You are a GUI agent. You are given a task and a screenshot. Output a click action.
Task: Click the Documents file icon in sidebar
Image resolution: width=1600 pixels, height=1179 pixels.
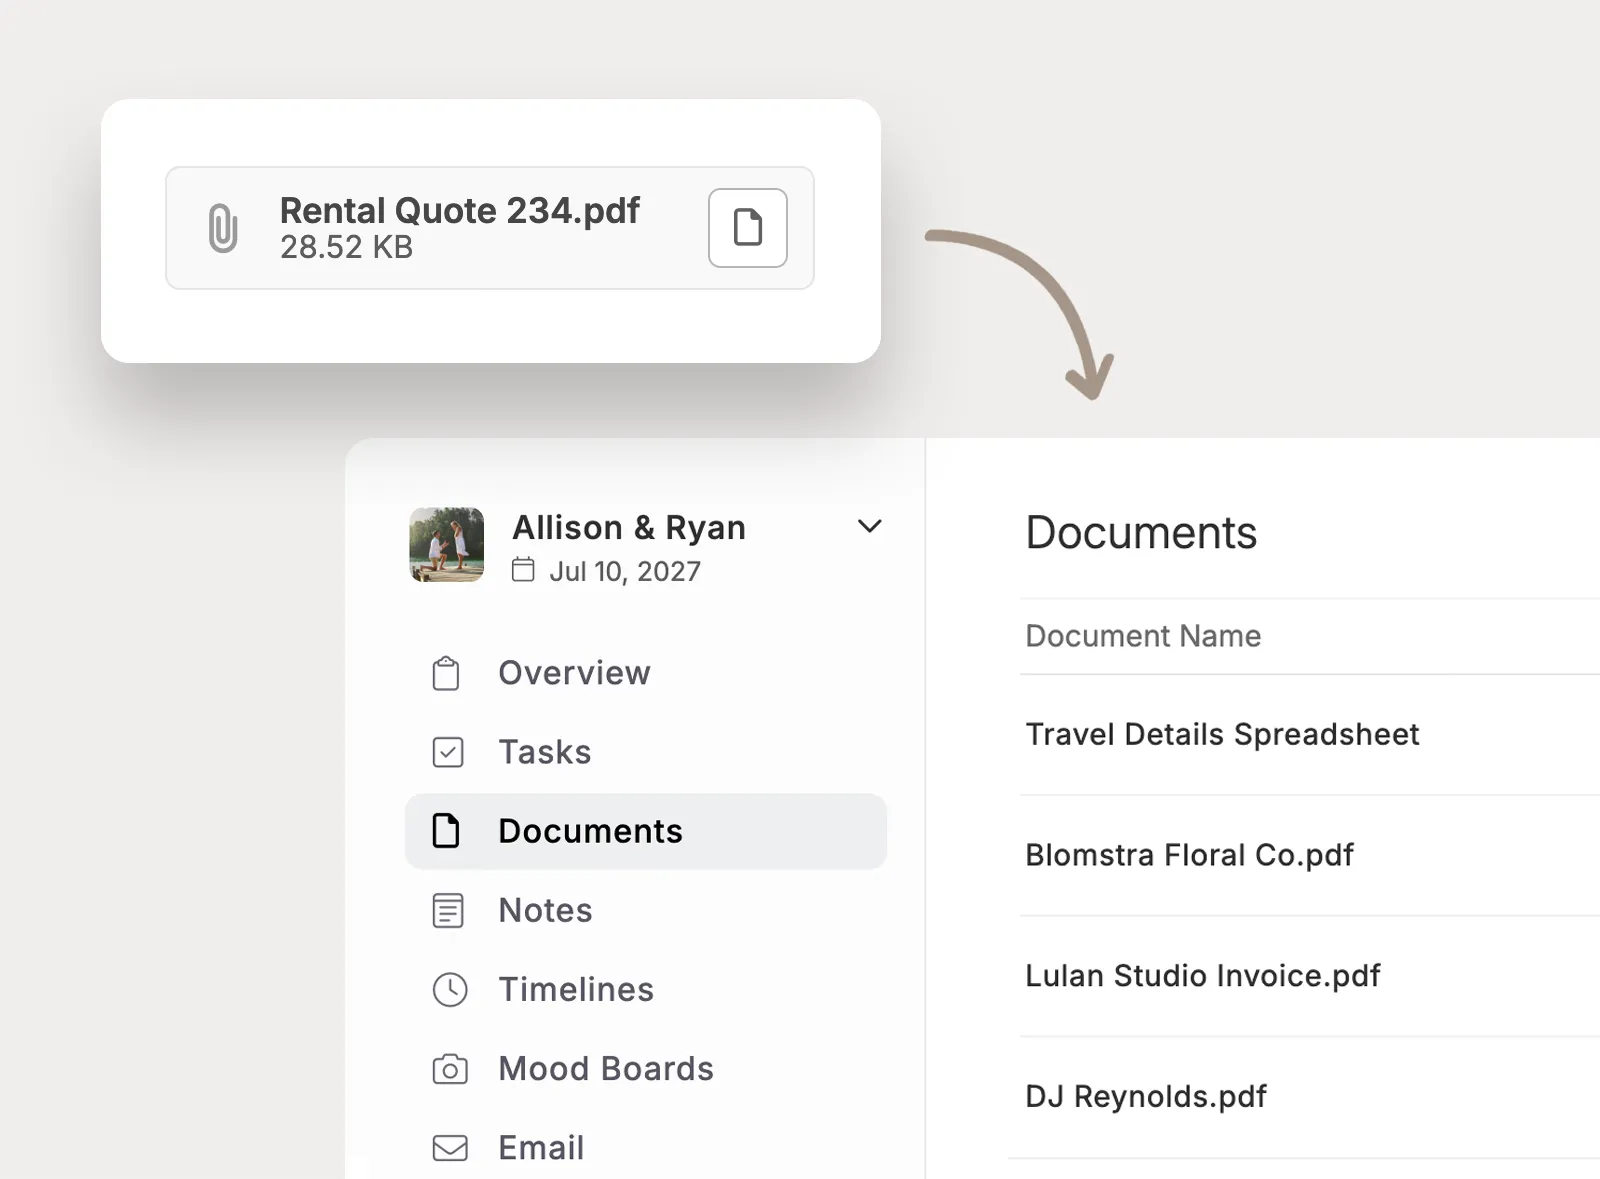446,831
